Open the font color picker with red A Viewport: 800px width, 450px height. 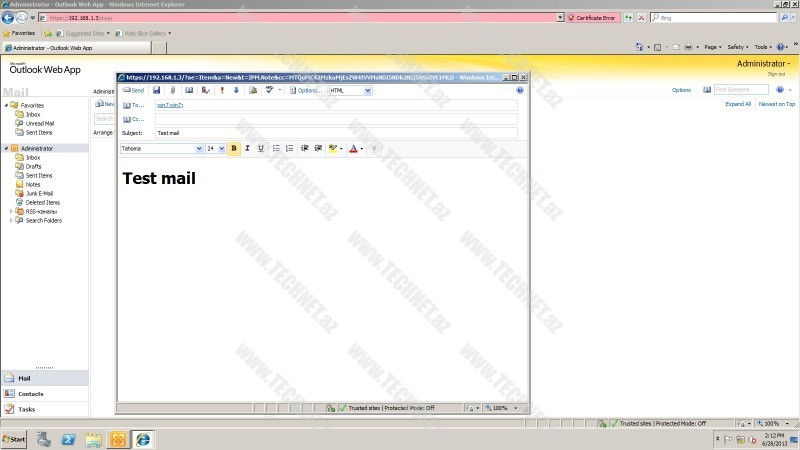coord(355,148)
